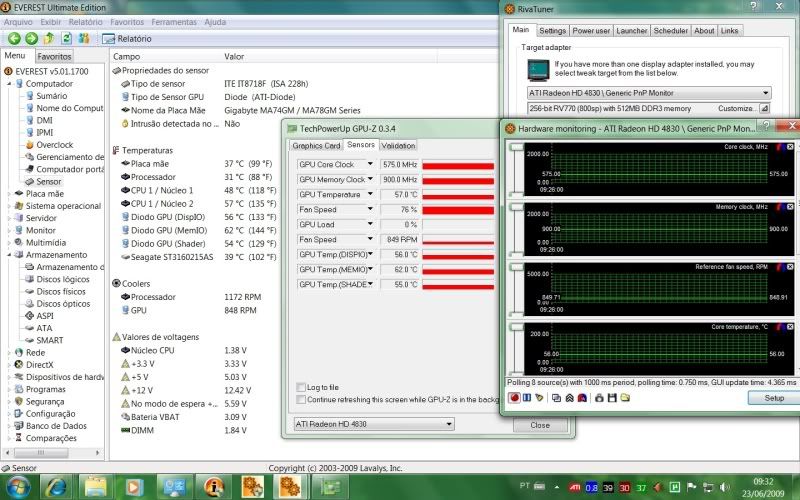800x500 pixels.
Task: Click the tag icon in Hardware monitoring toolbar
Action: pyautogui.click(x=539, y=397)
